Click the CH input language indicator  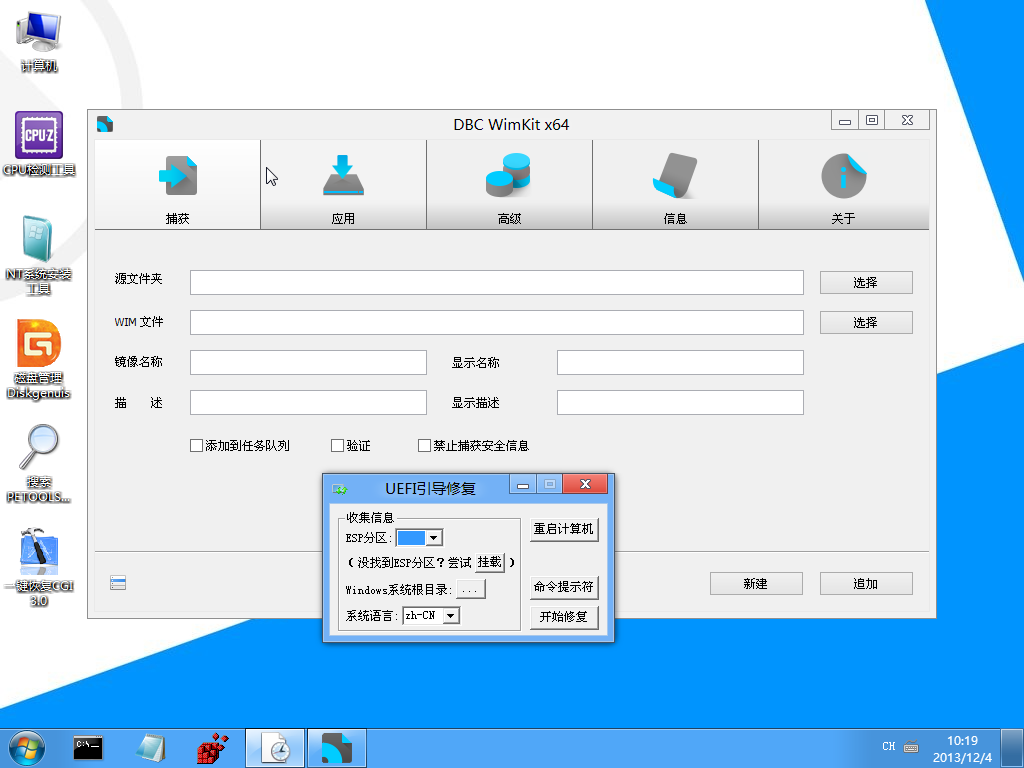pyautogui.click(x=889, y=746)
